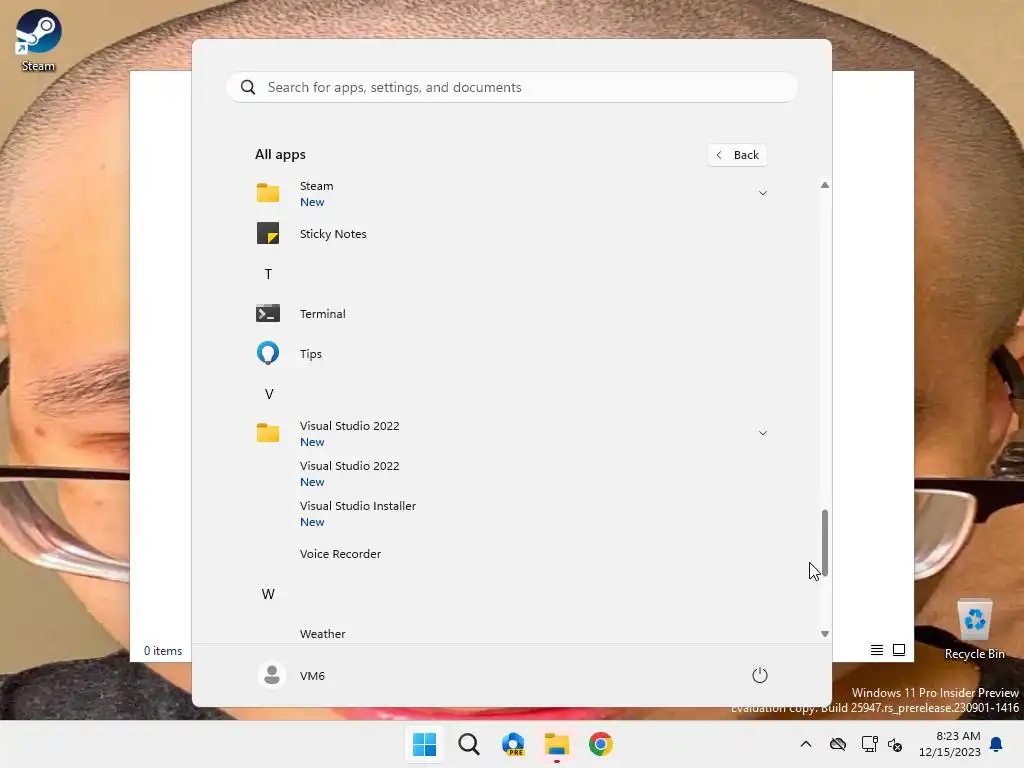
Task: Go Back from All apps
Action: coord(737,155)
